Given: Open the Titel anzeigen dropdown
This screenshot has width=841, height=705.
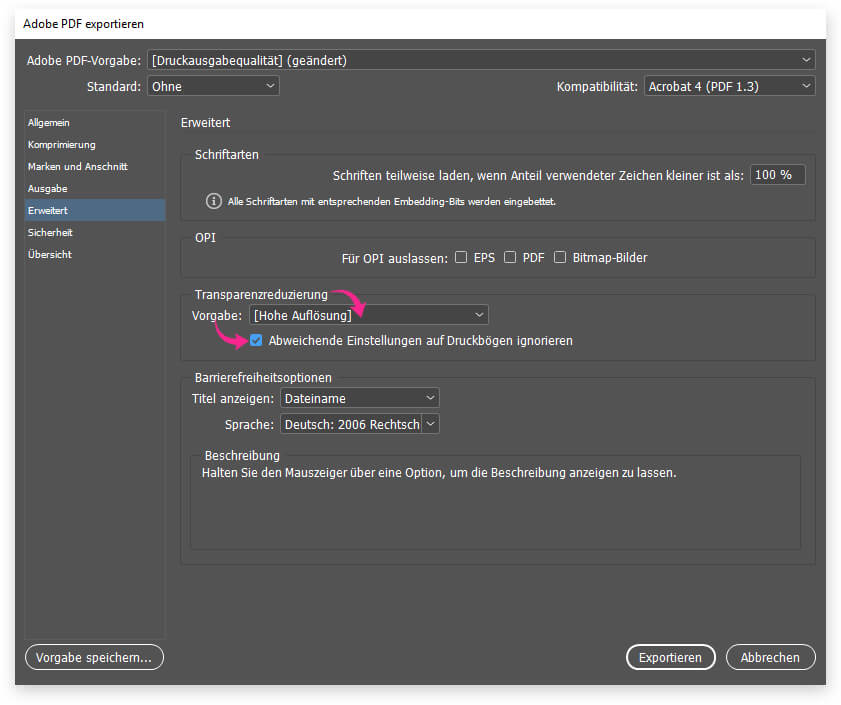Looking at the screenshot, I should (x=359, y=397).
